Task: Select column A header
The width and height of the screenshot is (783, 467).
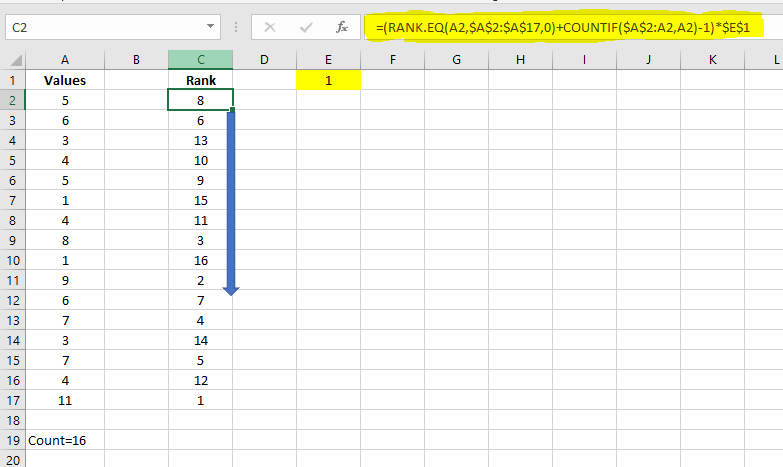Action: (65, 60)
